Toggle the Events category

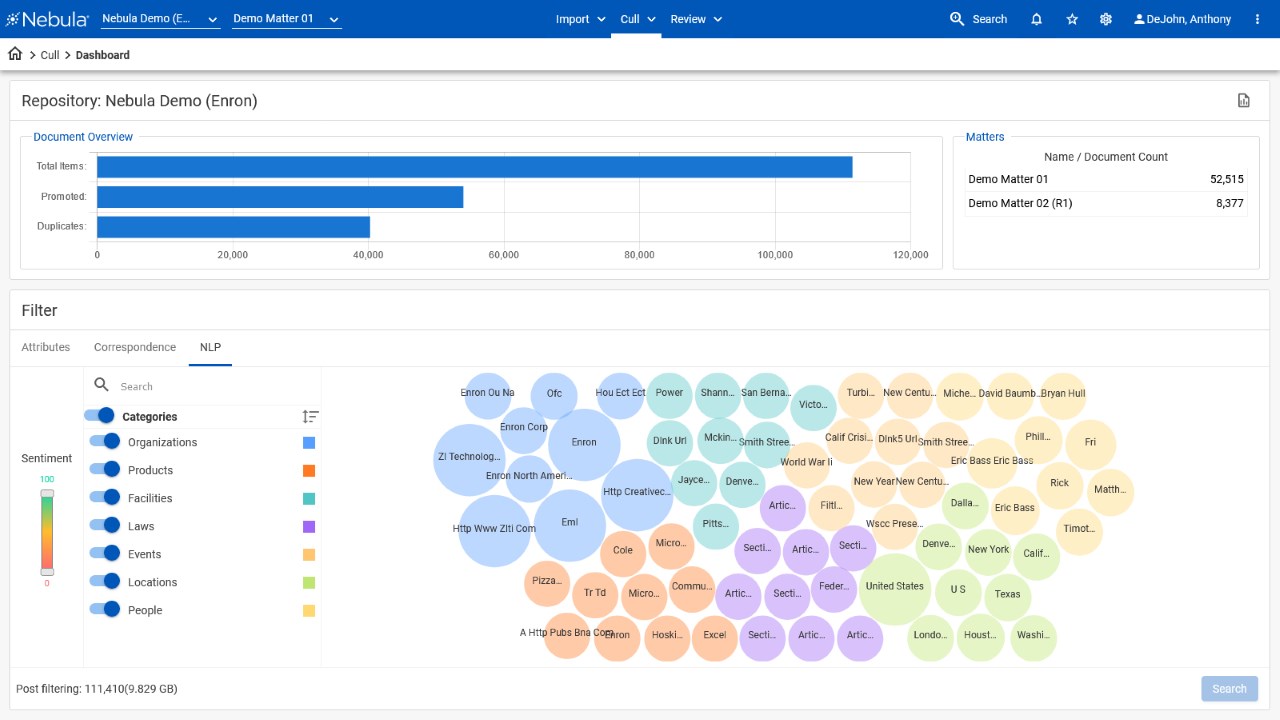(x=104, y=553)
